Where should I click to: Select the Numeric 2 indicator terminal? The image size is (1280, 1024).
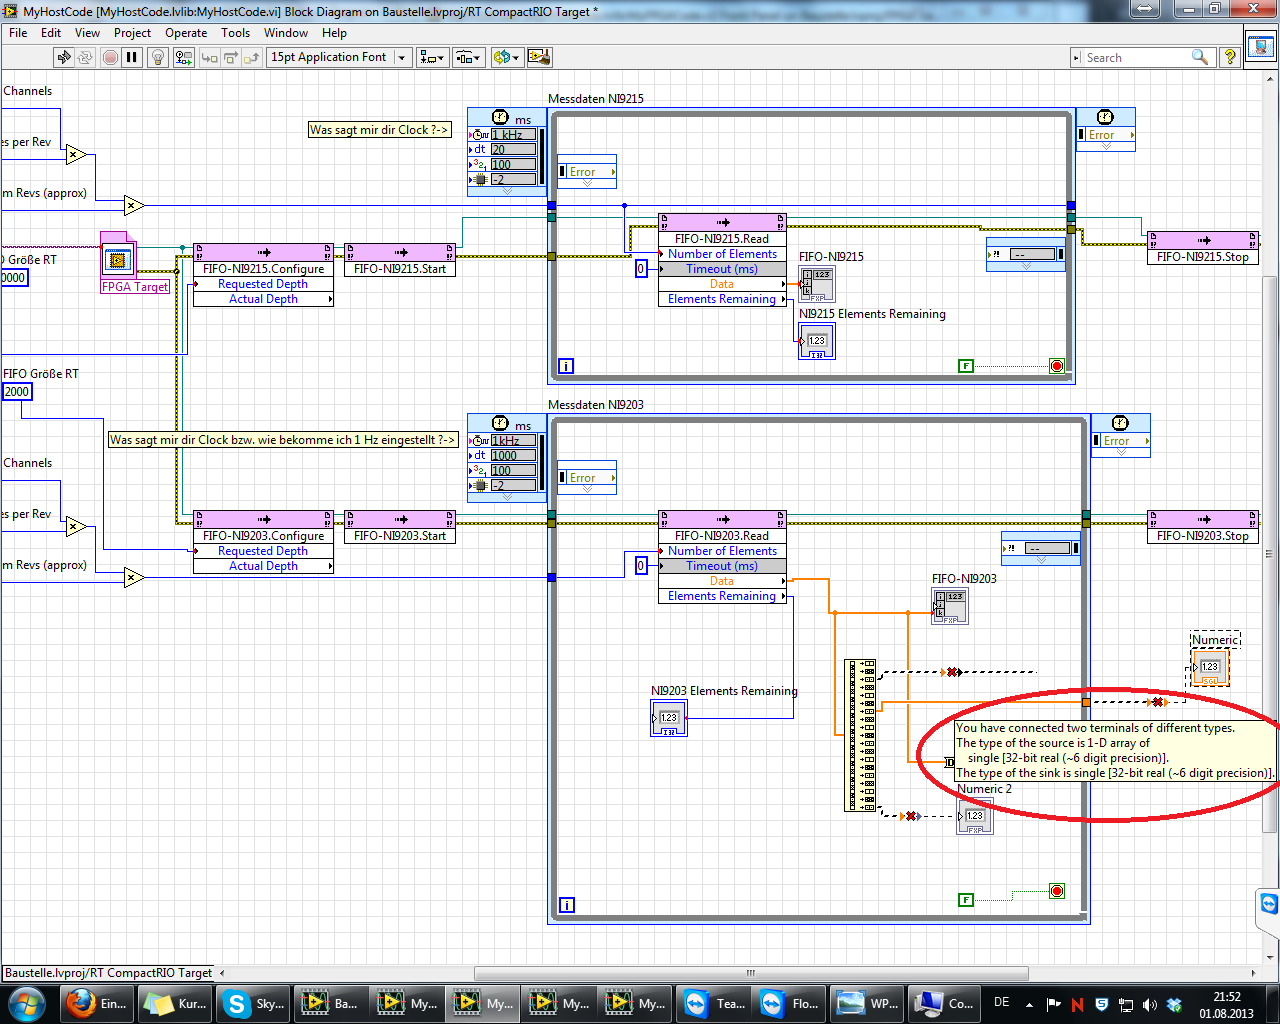click(x=975, y=816)
